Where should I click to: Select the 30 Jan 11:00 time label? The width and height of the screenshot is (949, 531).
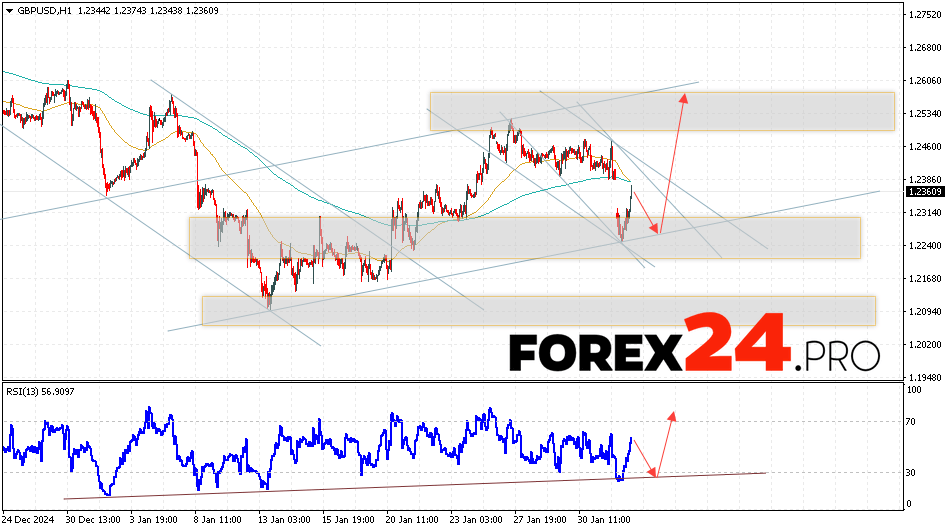pos(602,520)
